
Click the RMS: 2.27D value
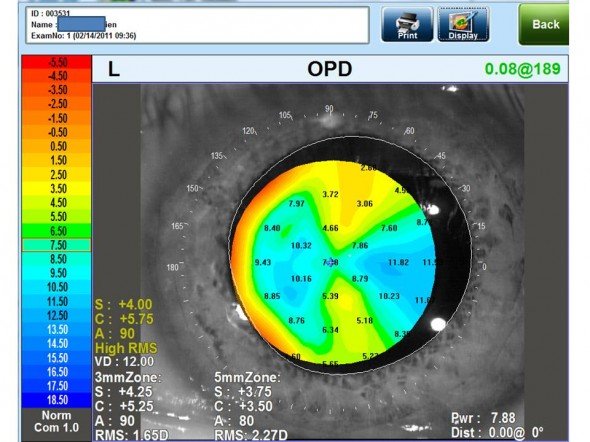click(251, 435)
